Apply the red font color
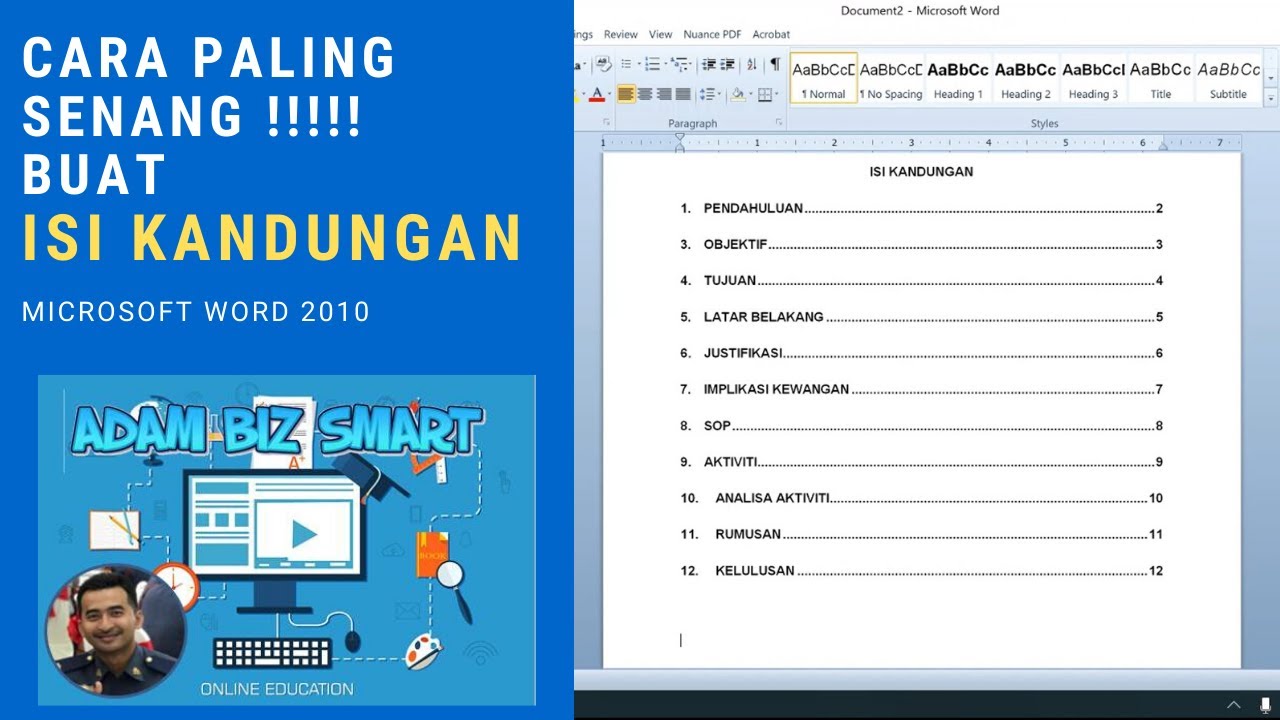 [x=597, y=94]
